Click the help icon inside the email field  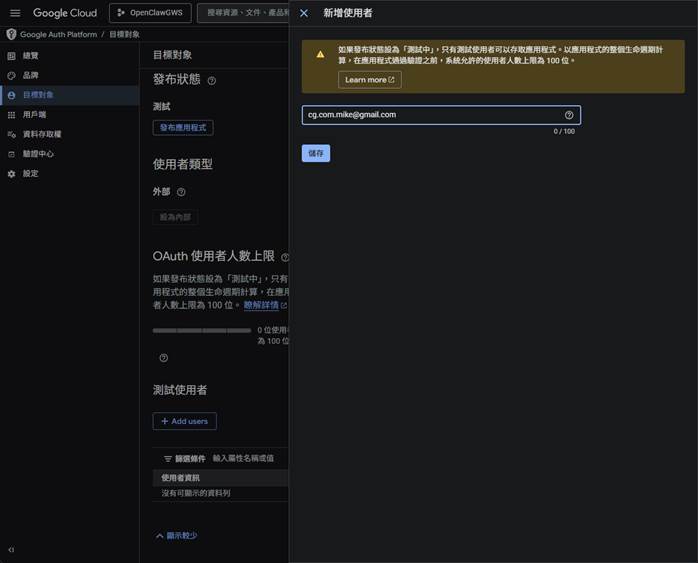pyautogui.click(x=569, y=115)
